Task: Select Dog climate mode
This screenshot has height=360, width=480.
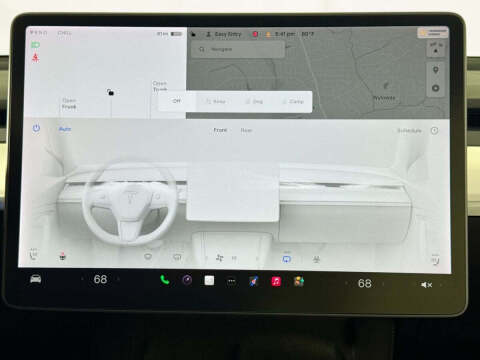Action: (x=254, y=101)
